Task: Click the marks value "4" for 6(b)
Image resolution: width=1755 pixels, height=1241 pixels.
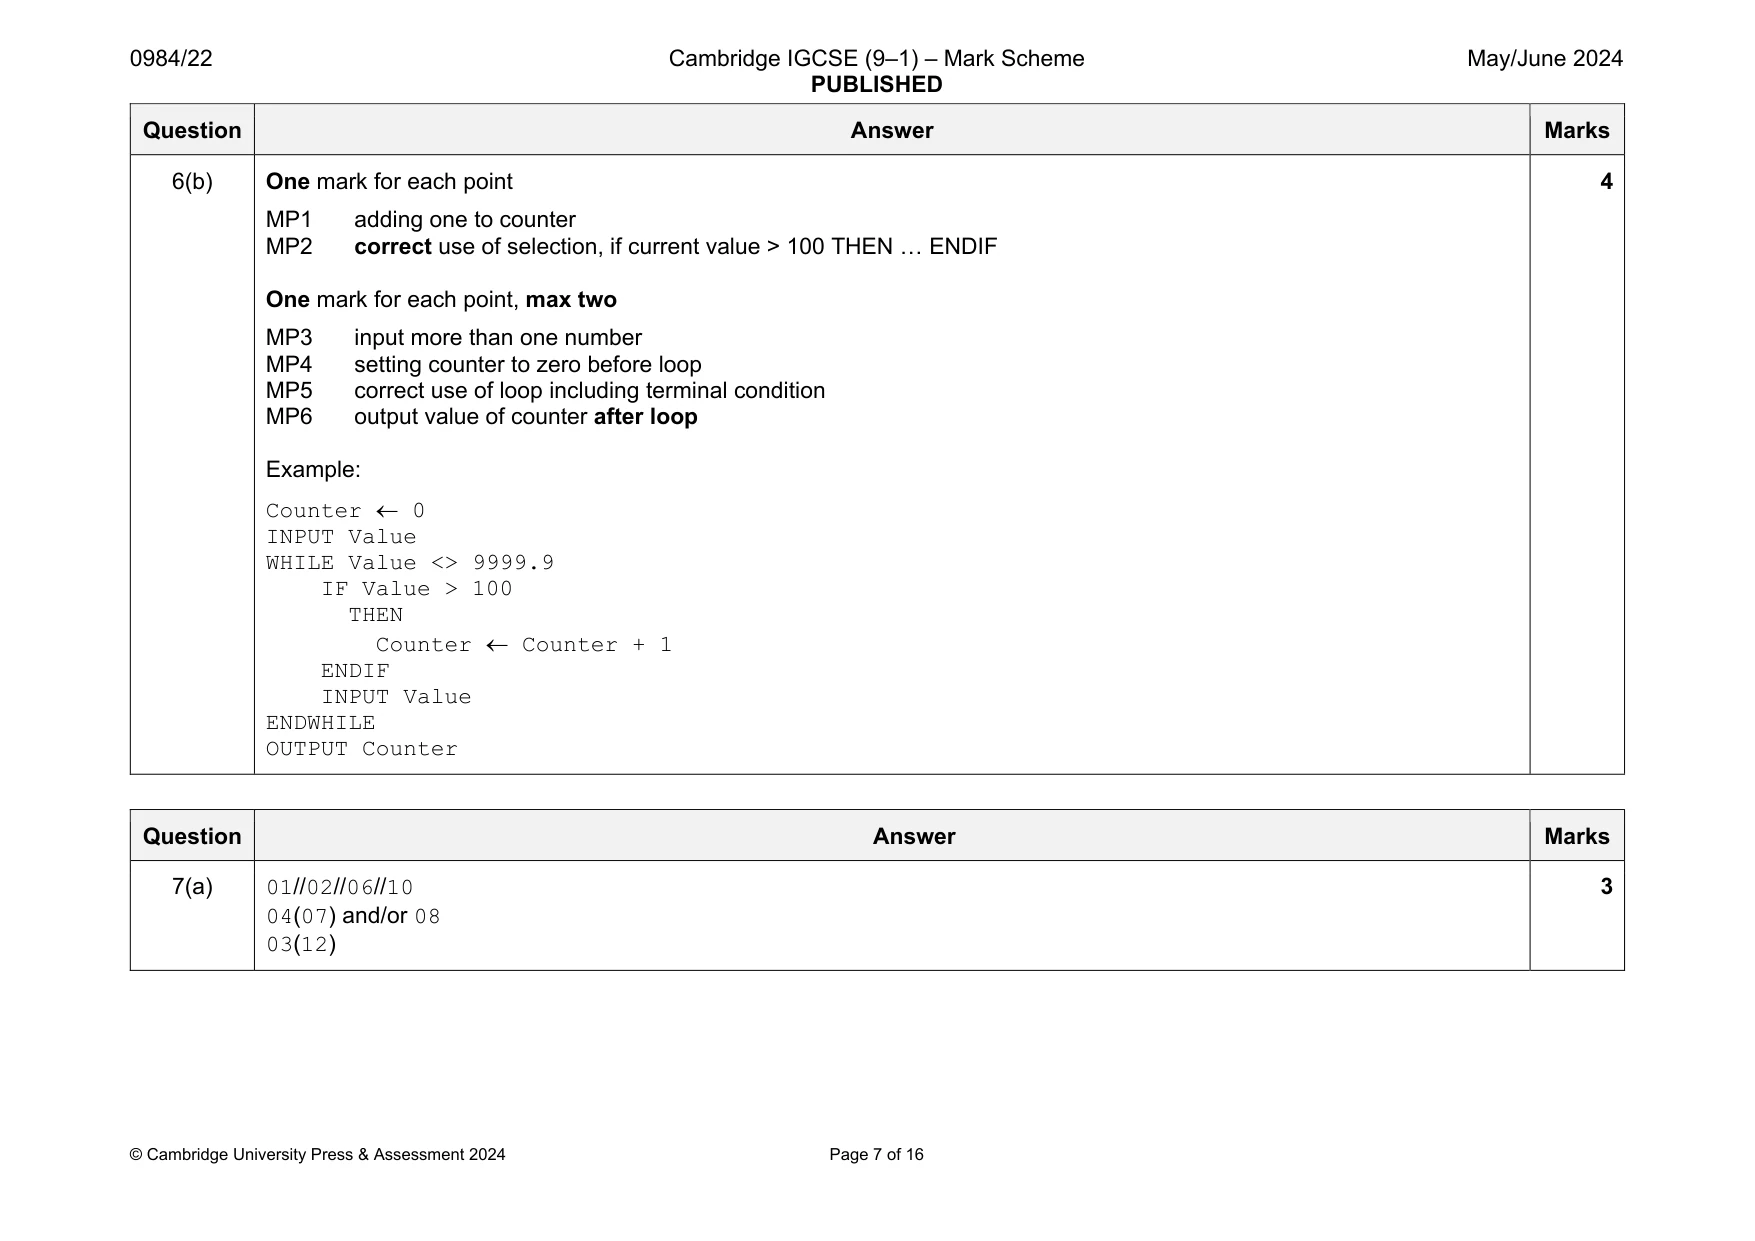Action: tap(1606, 182)
